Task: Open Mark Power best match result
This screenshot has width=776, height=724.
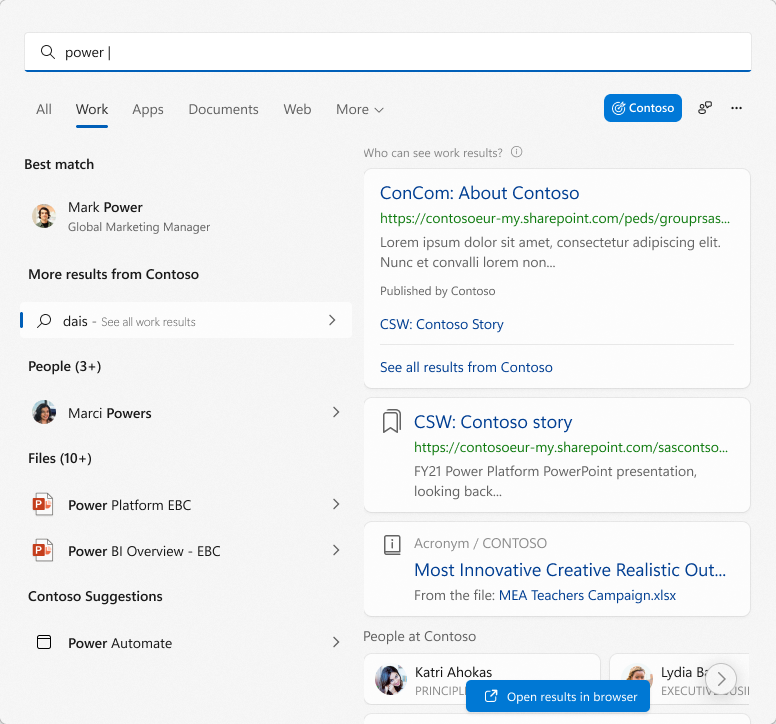Action: 186,217
